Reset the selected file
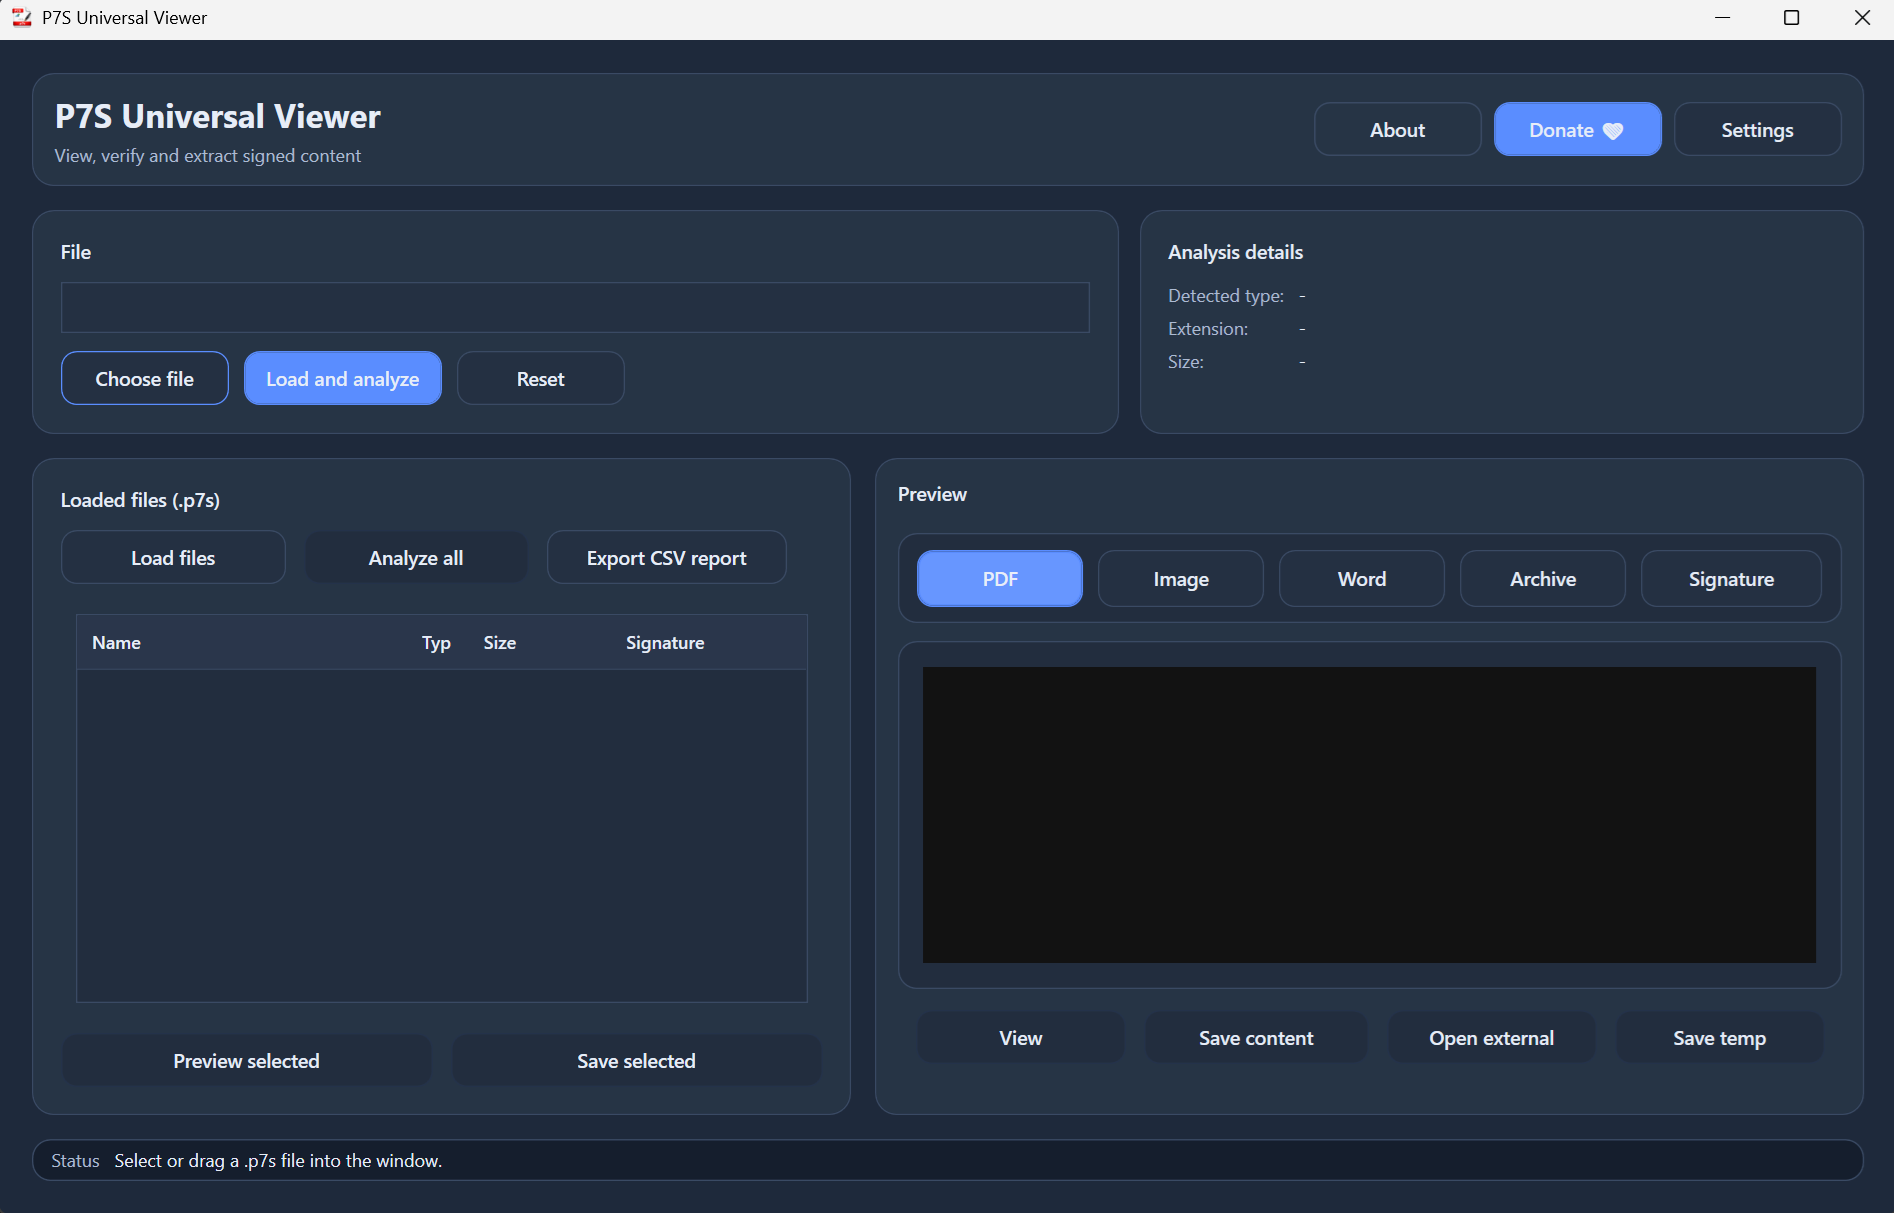This screenshot has width=1894, height=1213. click(540, 379)
